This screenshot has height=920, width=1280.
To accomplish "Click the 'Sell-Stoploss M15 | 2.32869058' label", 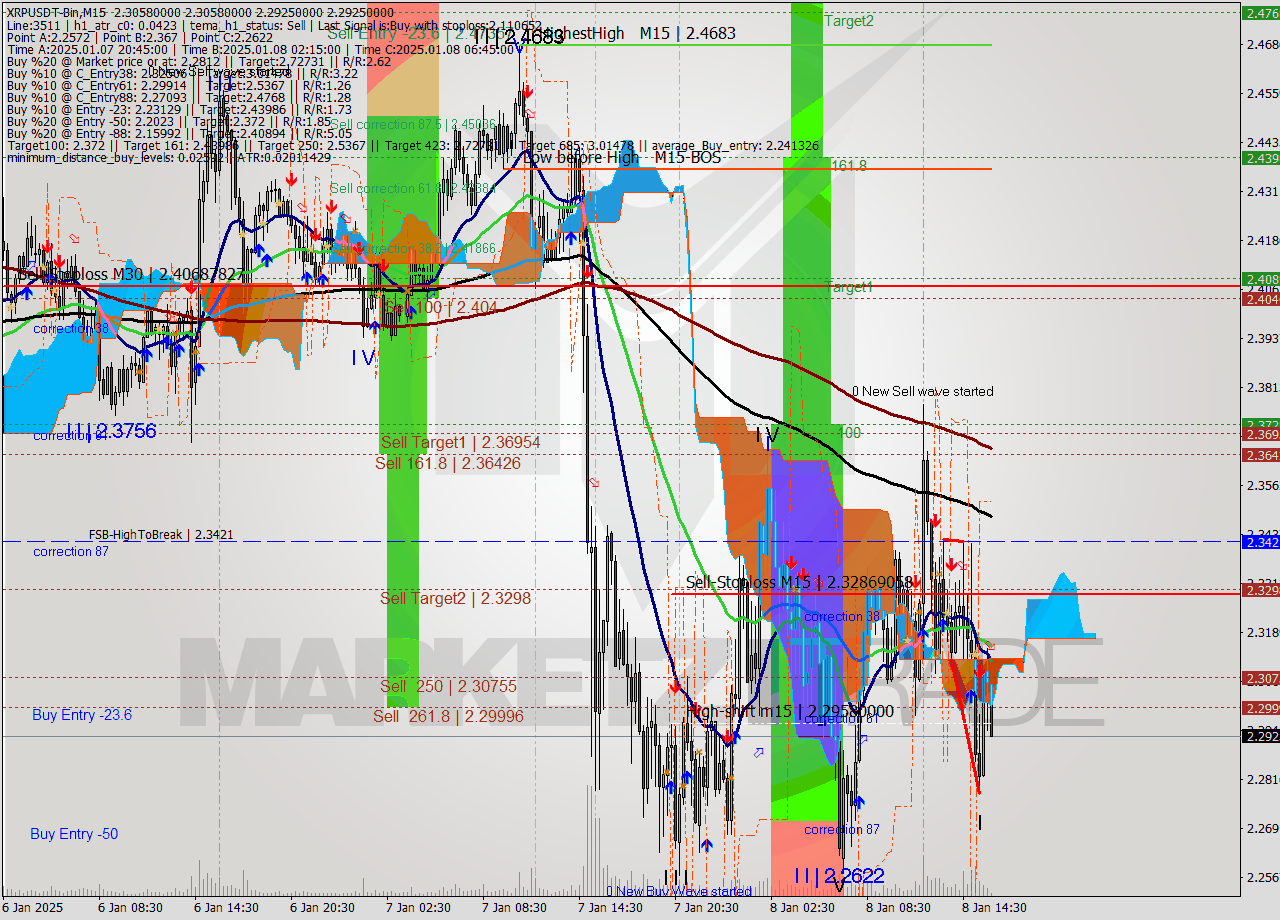I will point(799,582).
